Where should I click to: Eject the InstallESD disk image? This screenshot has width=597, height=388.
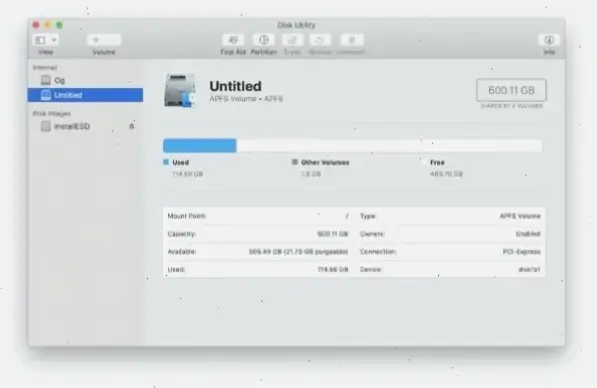coord(132,126)
